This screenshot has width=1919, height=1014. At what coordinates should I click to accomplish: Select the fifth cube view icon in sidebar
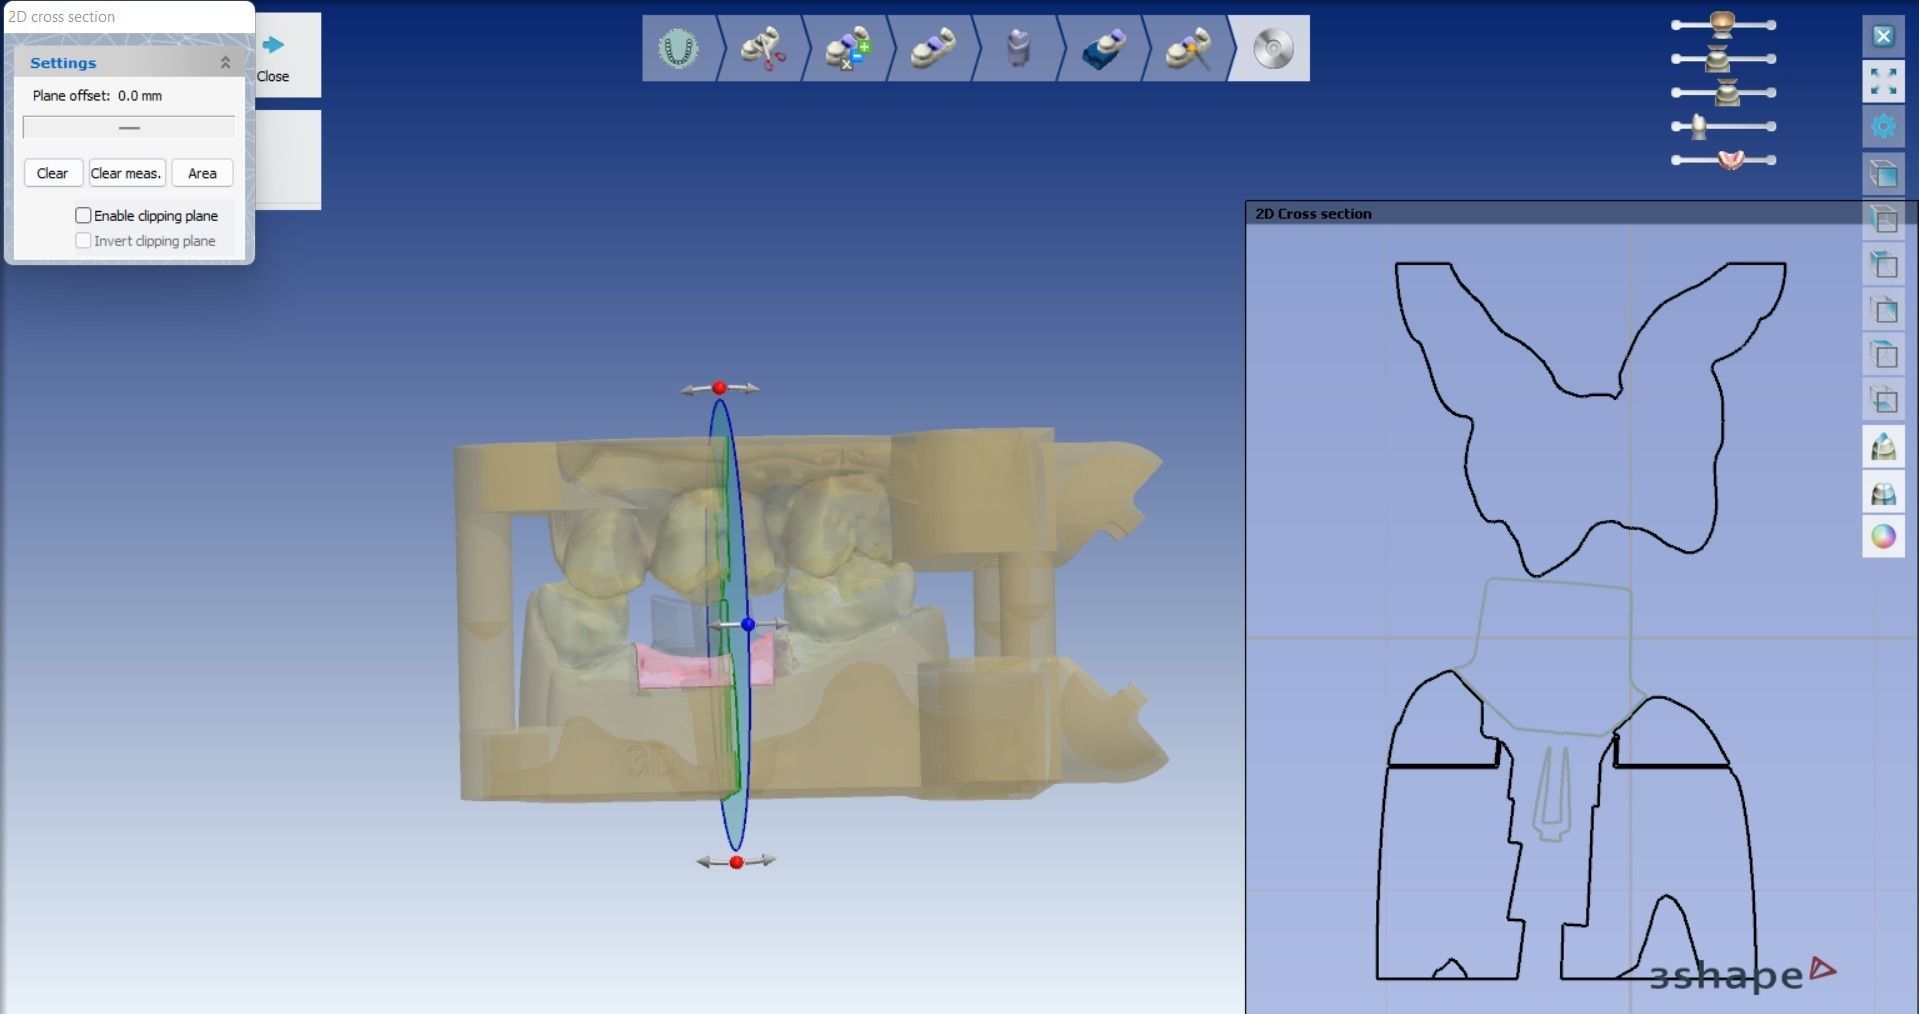click(x=1883, y=355)
